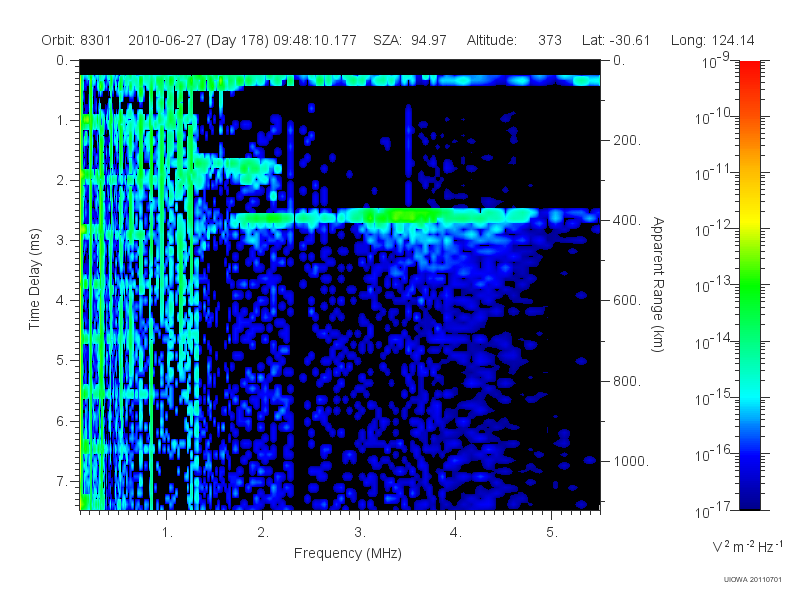The height and width of the screenshot is (600, 800).
Task: Select the date 2010-06-27 (Day 178) text
Action: pos(198,40)
